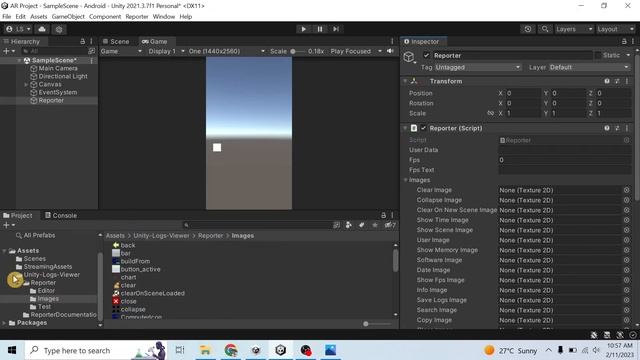Open the Tag Untagged dropdown
The height and width of the screenshot is (360, 640).
[x=478, y=67]
